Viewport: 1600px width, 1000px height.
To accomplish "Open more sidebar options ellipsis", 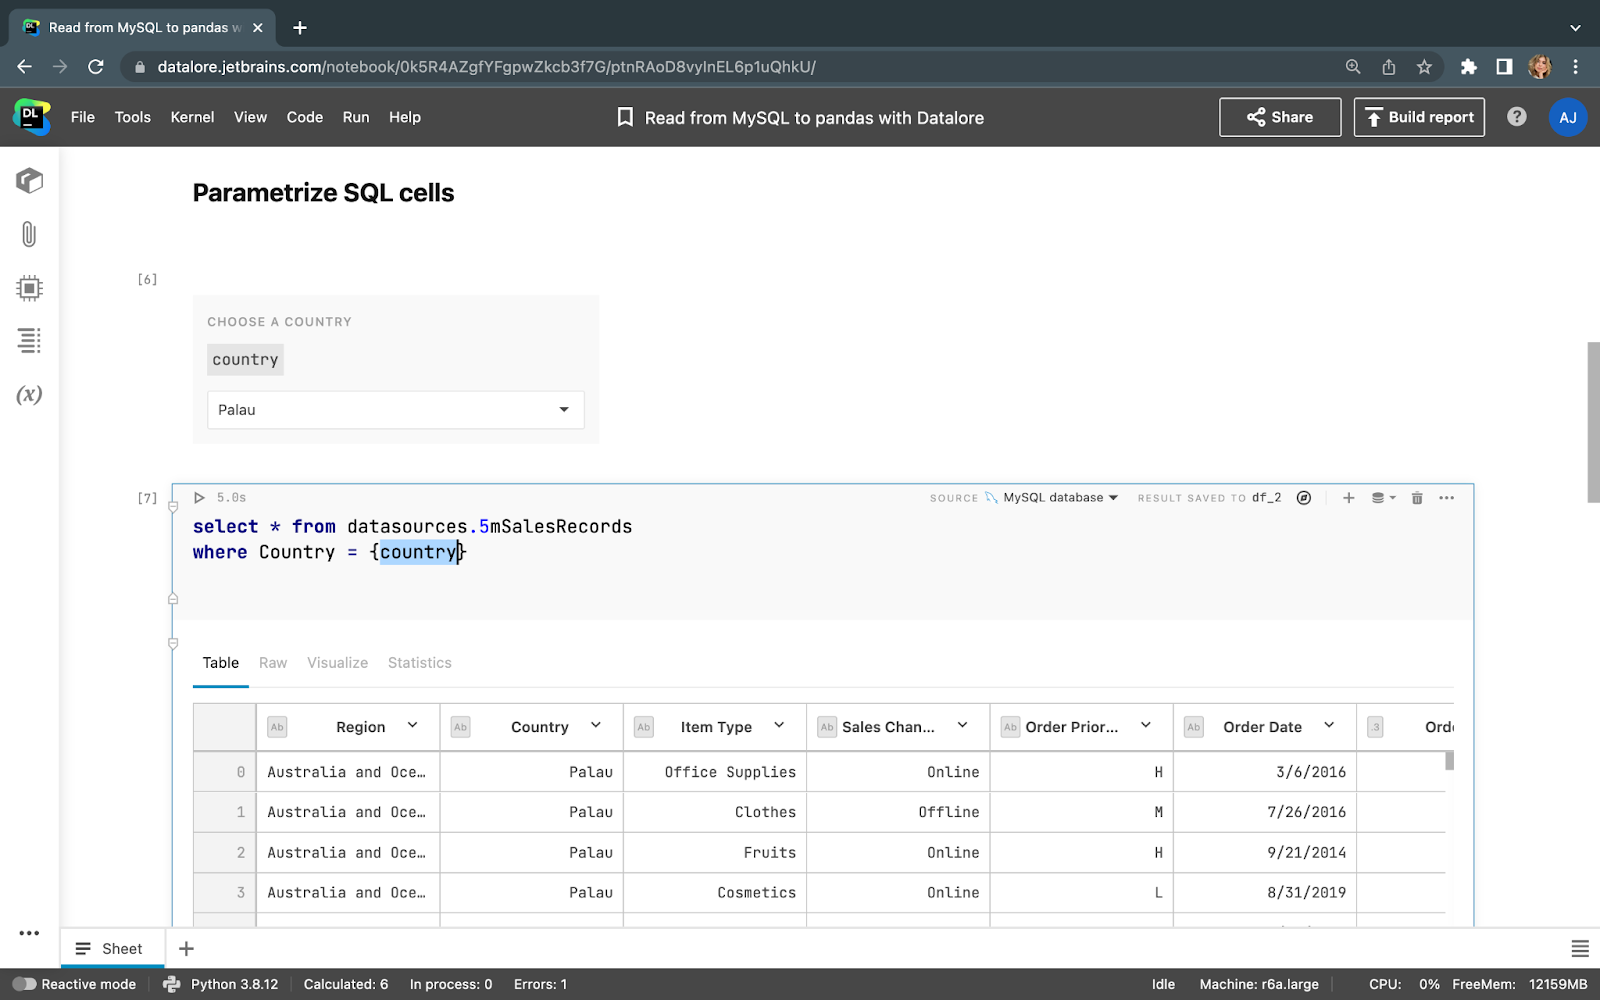I will click(29, 933).
